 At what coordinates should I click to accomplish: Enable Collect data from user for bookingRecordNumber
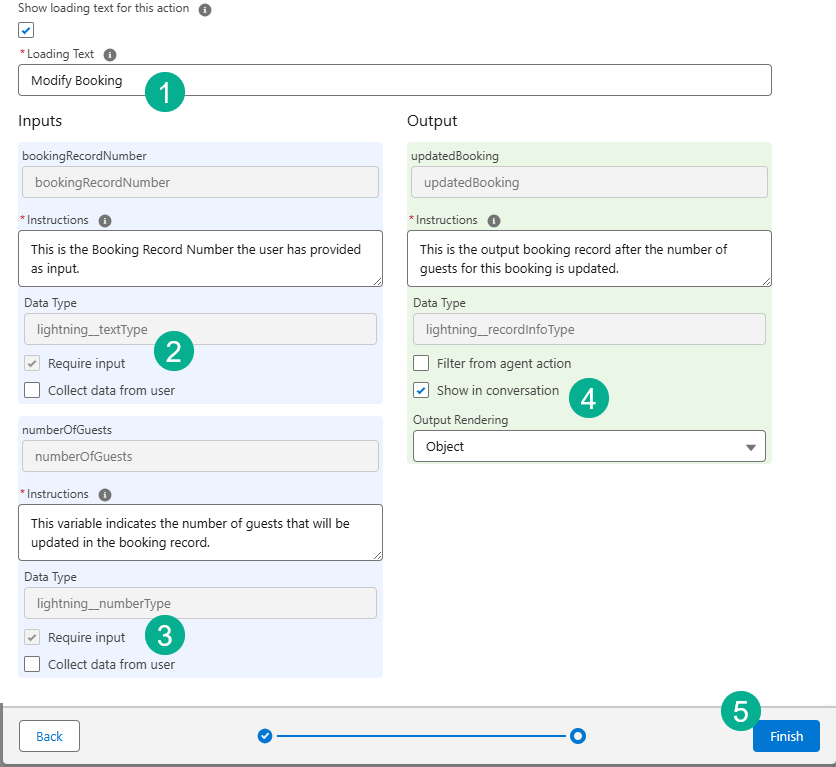click(32, 391)
